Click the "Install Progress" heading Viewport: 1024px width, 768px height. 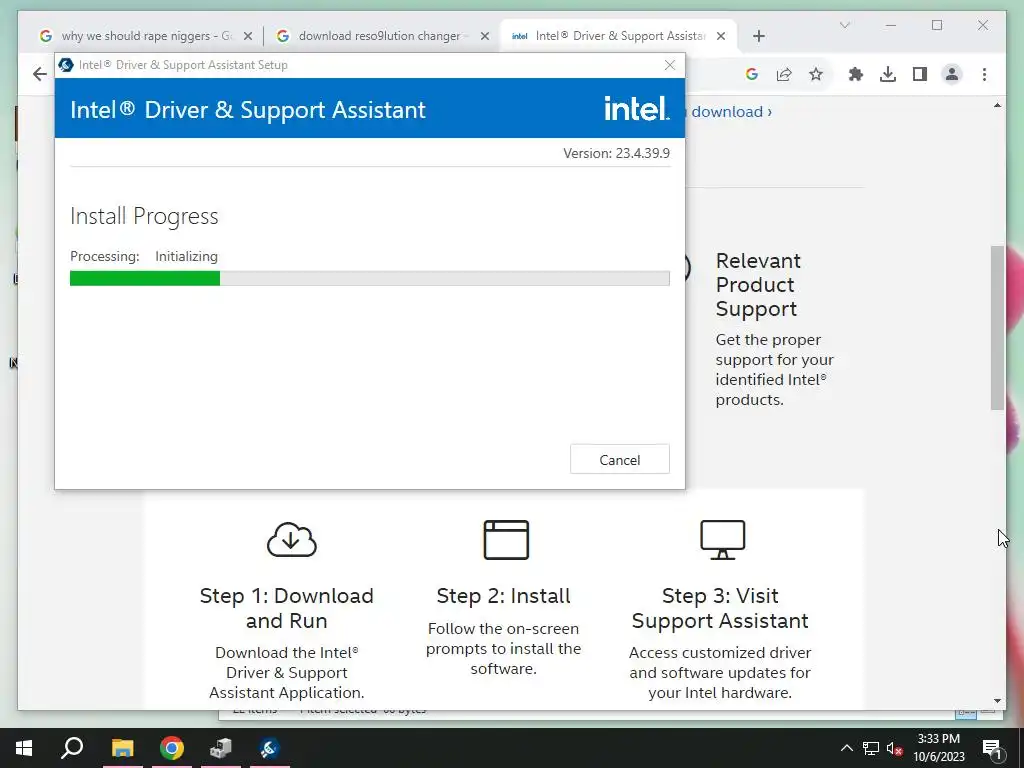click(x=144, y=216)
